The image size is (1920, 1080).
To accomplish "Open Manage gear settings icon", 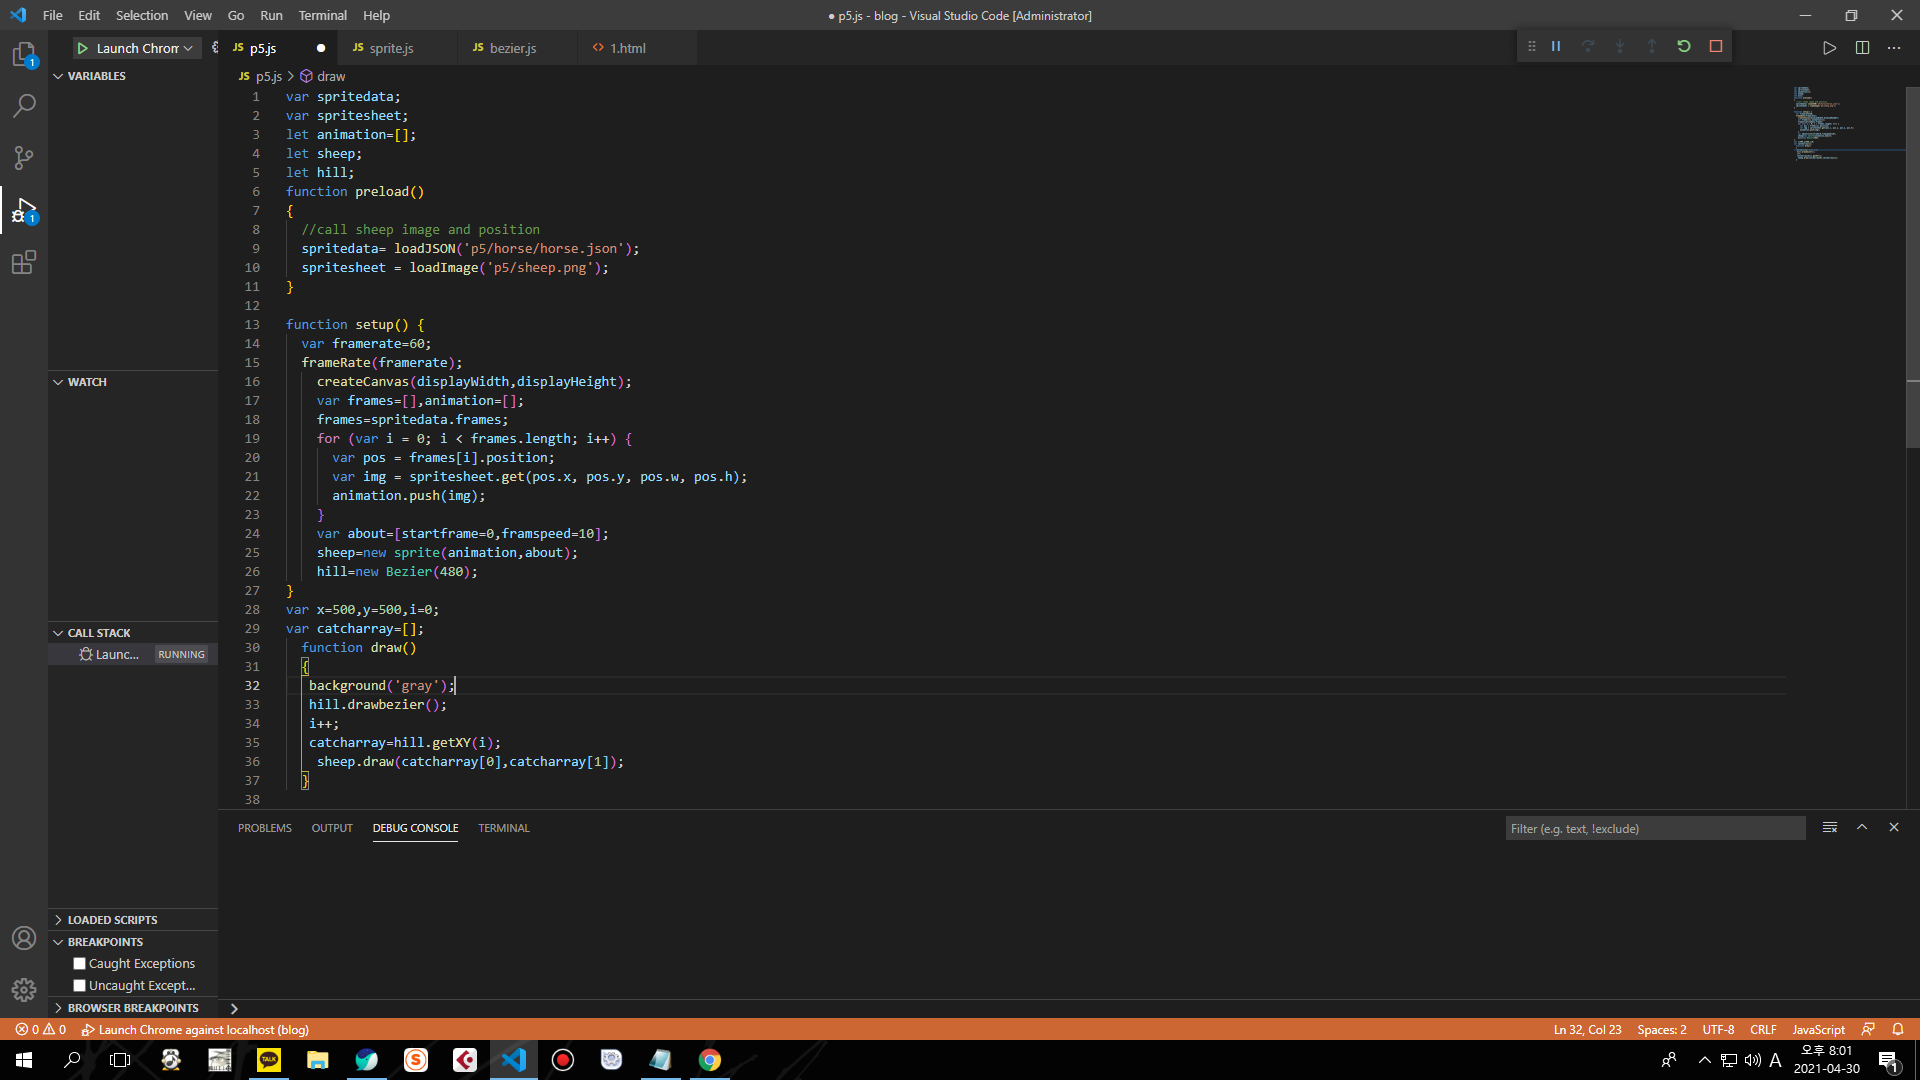I will [x=24, y=990].
